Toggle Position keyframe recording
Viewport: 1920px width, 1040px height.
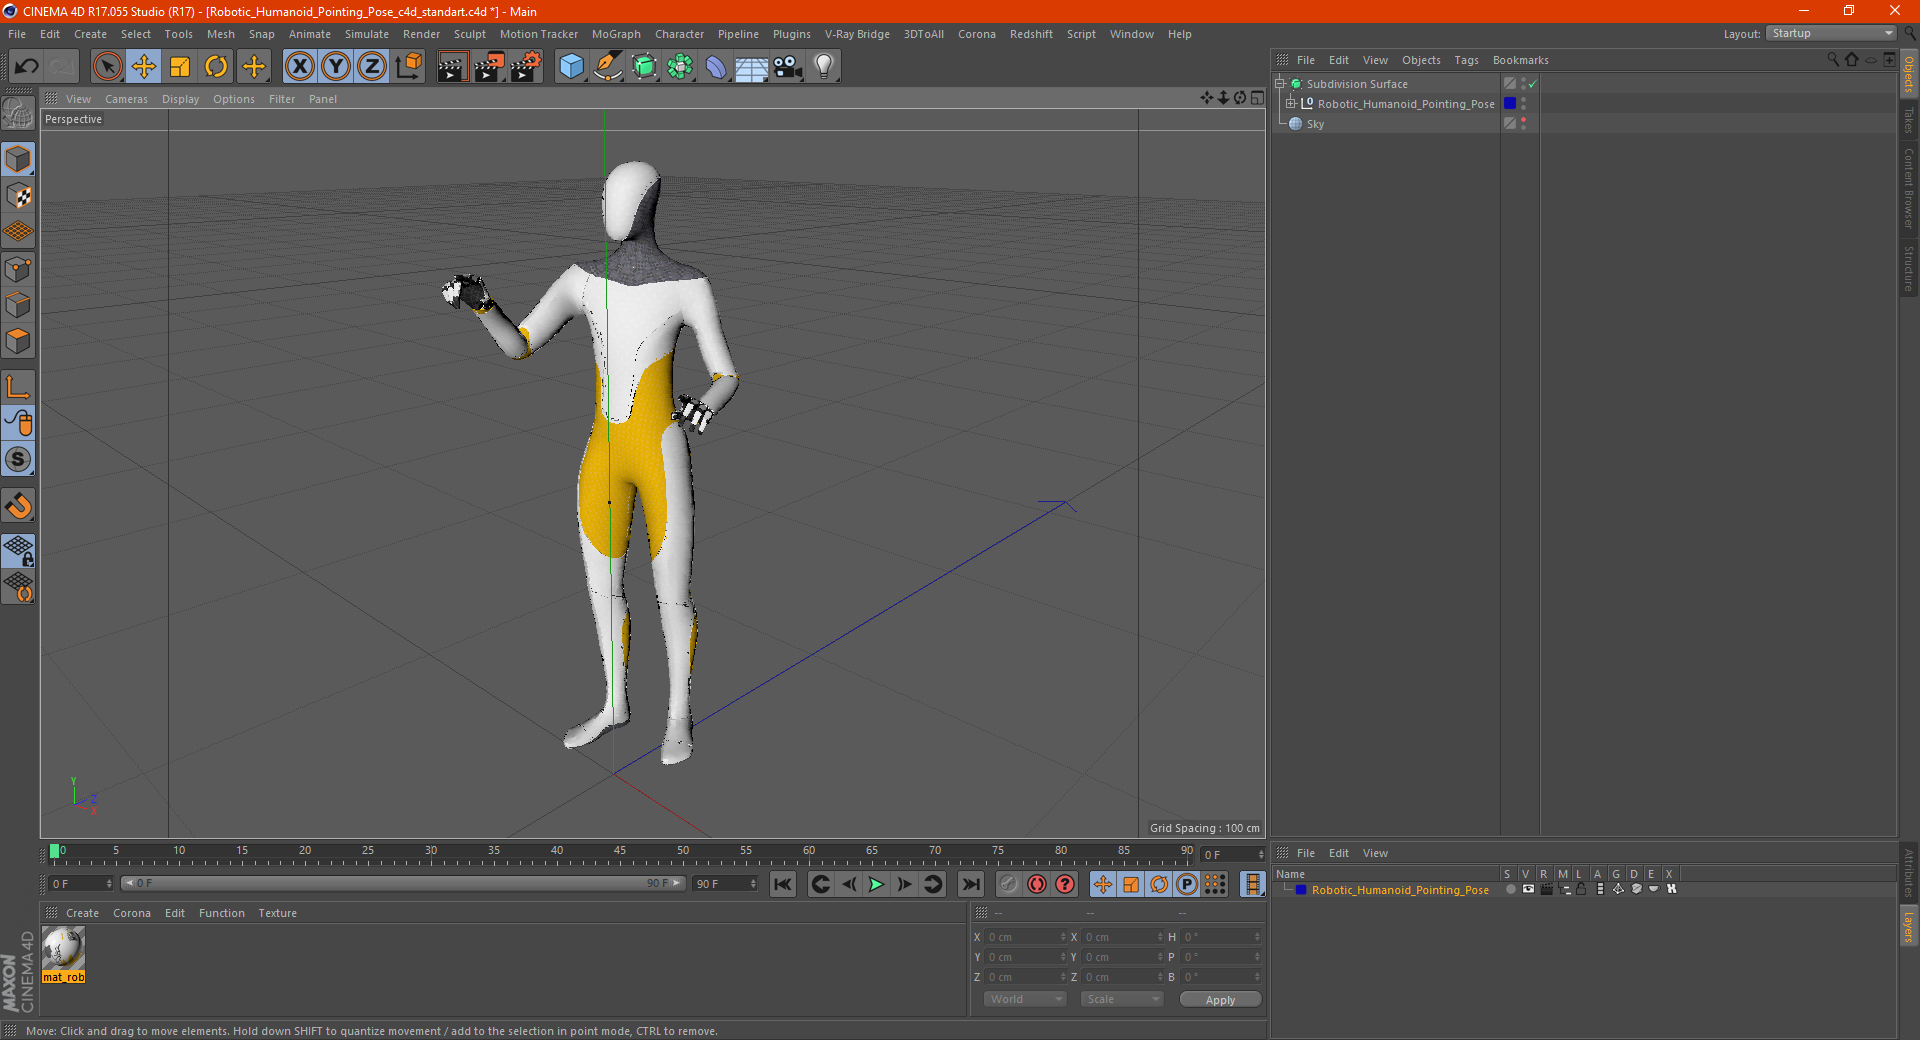(1103, 884)
